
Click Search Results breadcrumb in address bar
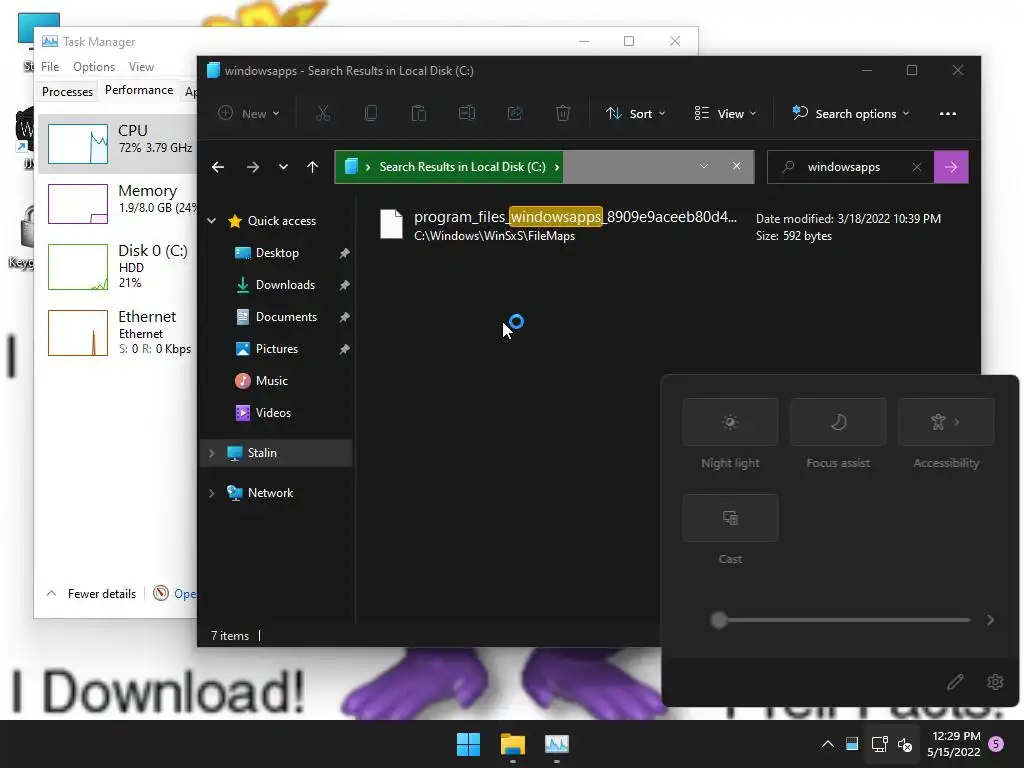pyautogui.click(x=462, y=167)
